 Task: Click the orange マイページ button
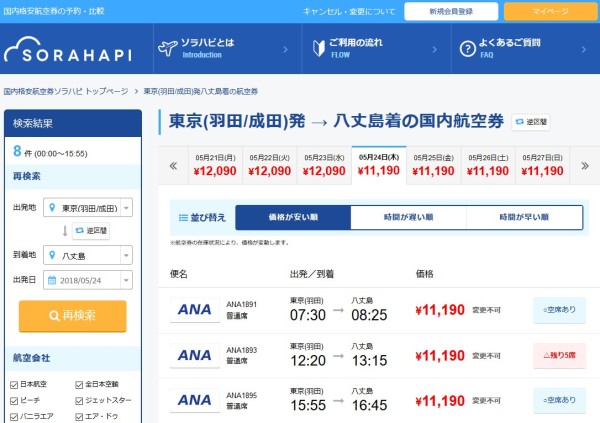[551, 11]
